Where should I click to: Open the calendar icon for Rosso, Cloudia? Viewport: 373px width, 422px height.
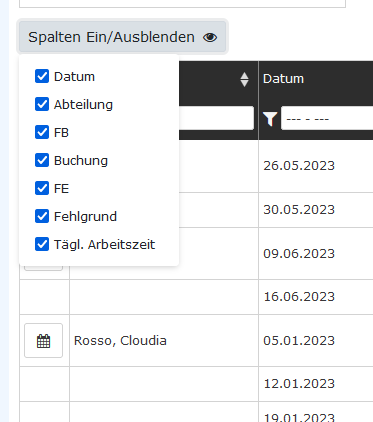43,341
